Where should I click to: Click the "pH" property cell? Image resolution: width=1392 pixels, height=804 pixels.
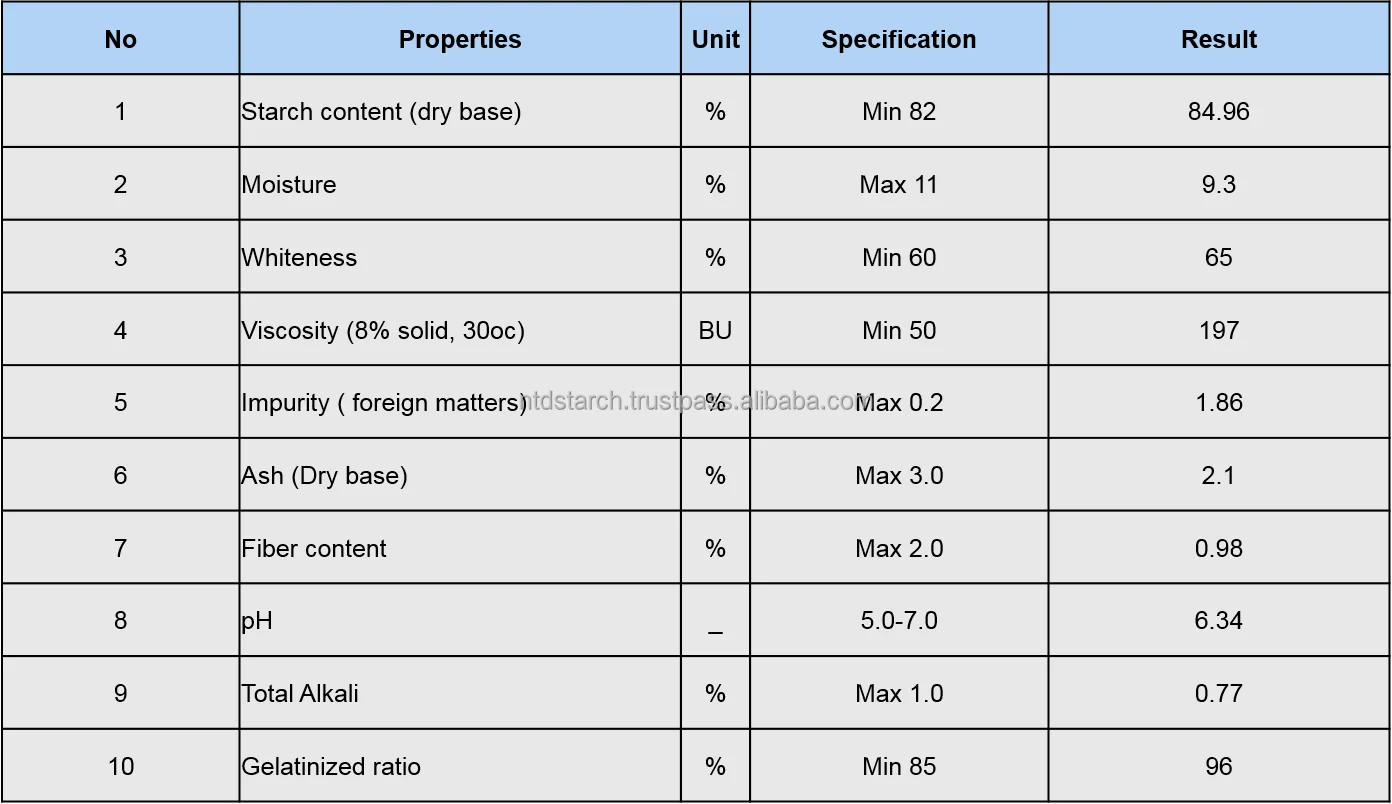pyautogui.click(x=257, y=621)
